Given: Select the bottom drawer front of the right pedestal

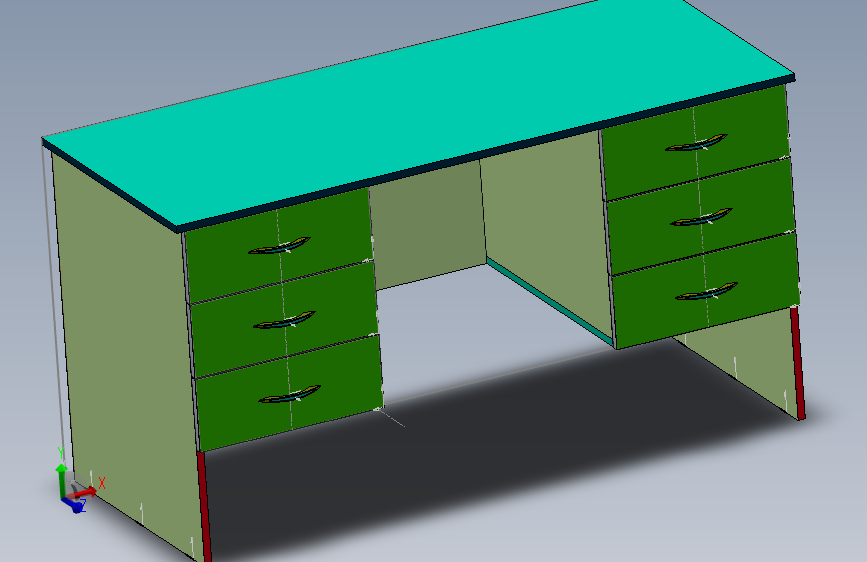Looking at the screenshot, I should pyautogui.click(x=707, y=290).
